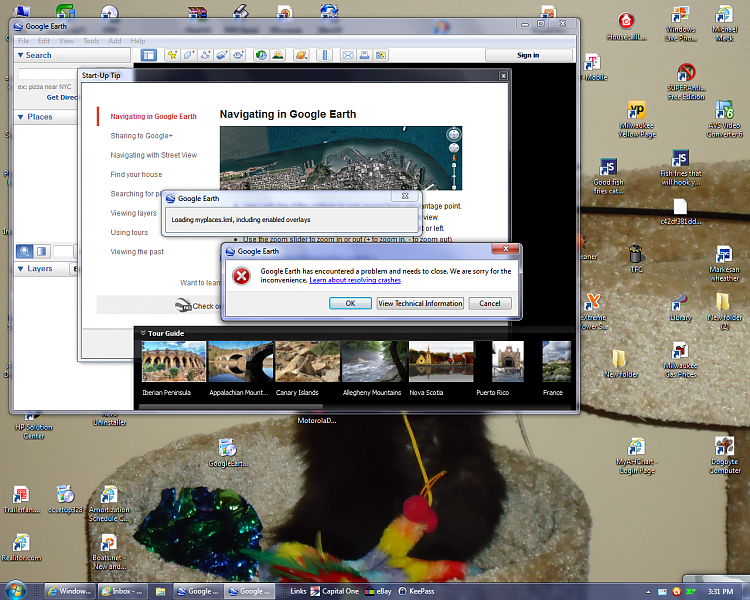Open the TFC trash can desktop icon
The image size is (750, 600).
pyautogui.click(x=636, y=258)
